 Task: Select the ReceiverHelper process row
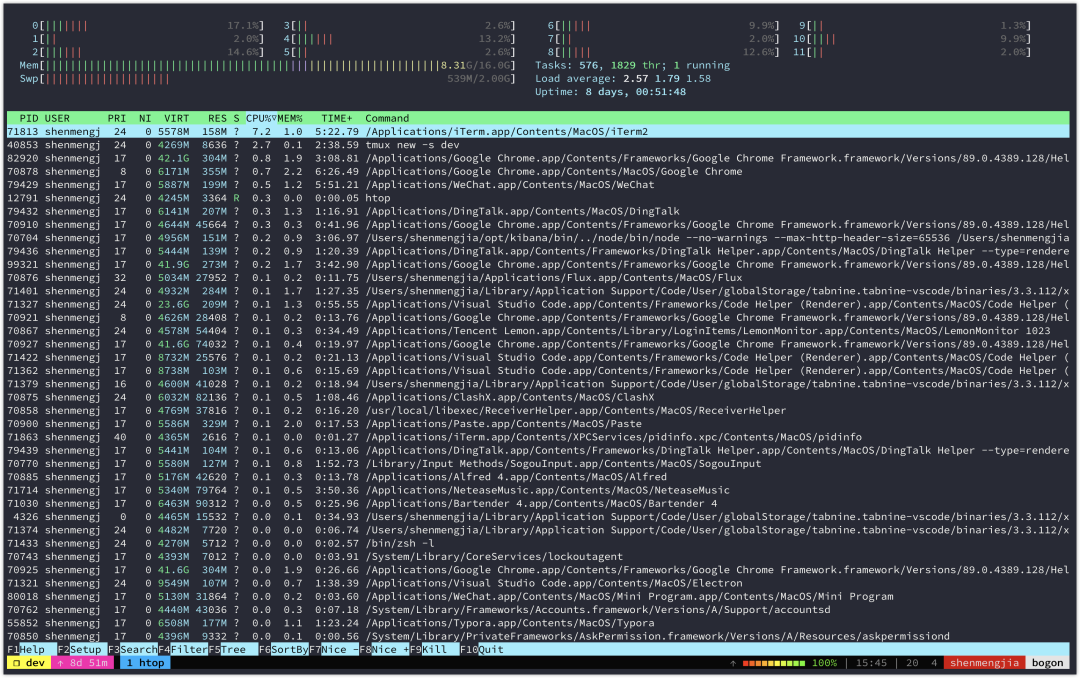[538, 411]
